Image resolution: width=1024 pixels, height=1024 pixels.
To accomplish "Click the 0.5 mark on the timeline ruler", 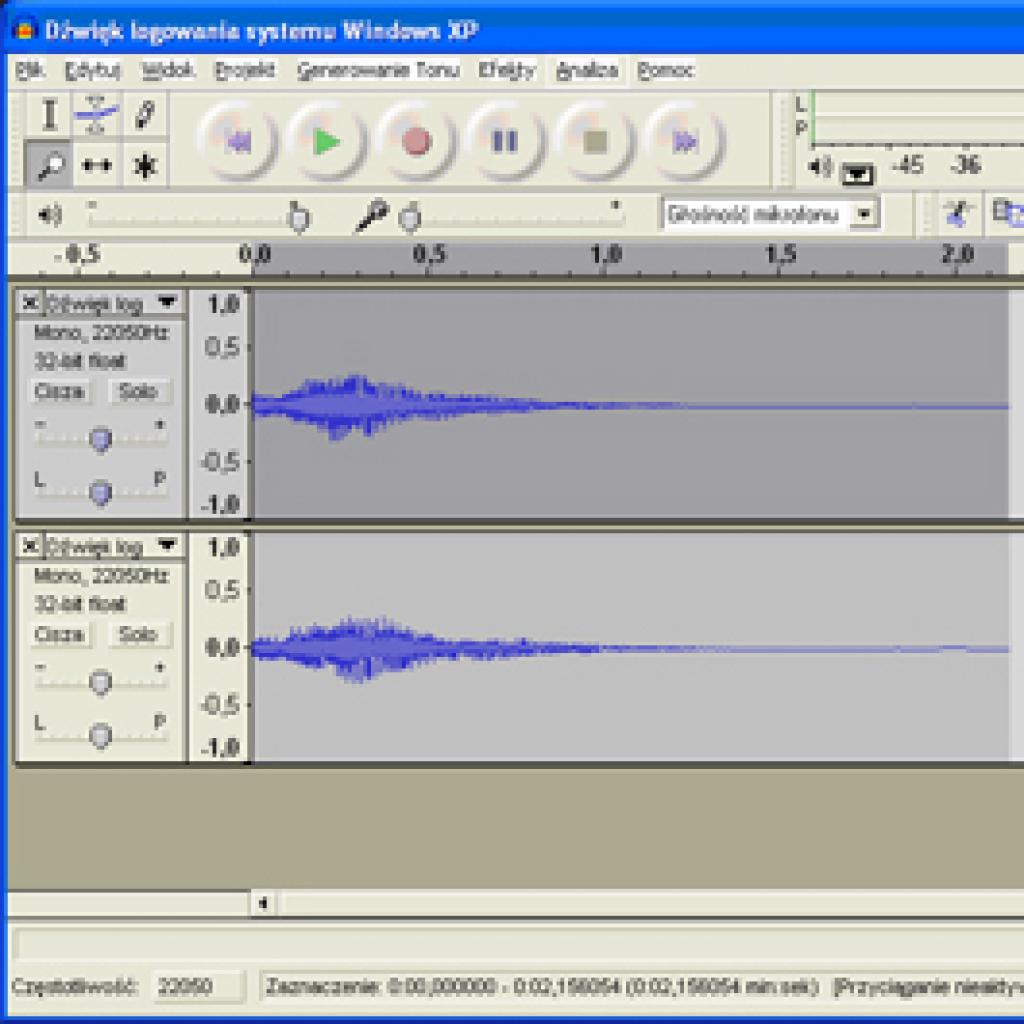I will click(430, 253).
